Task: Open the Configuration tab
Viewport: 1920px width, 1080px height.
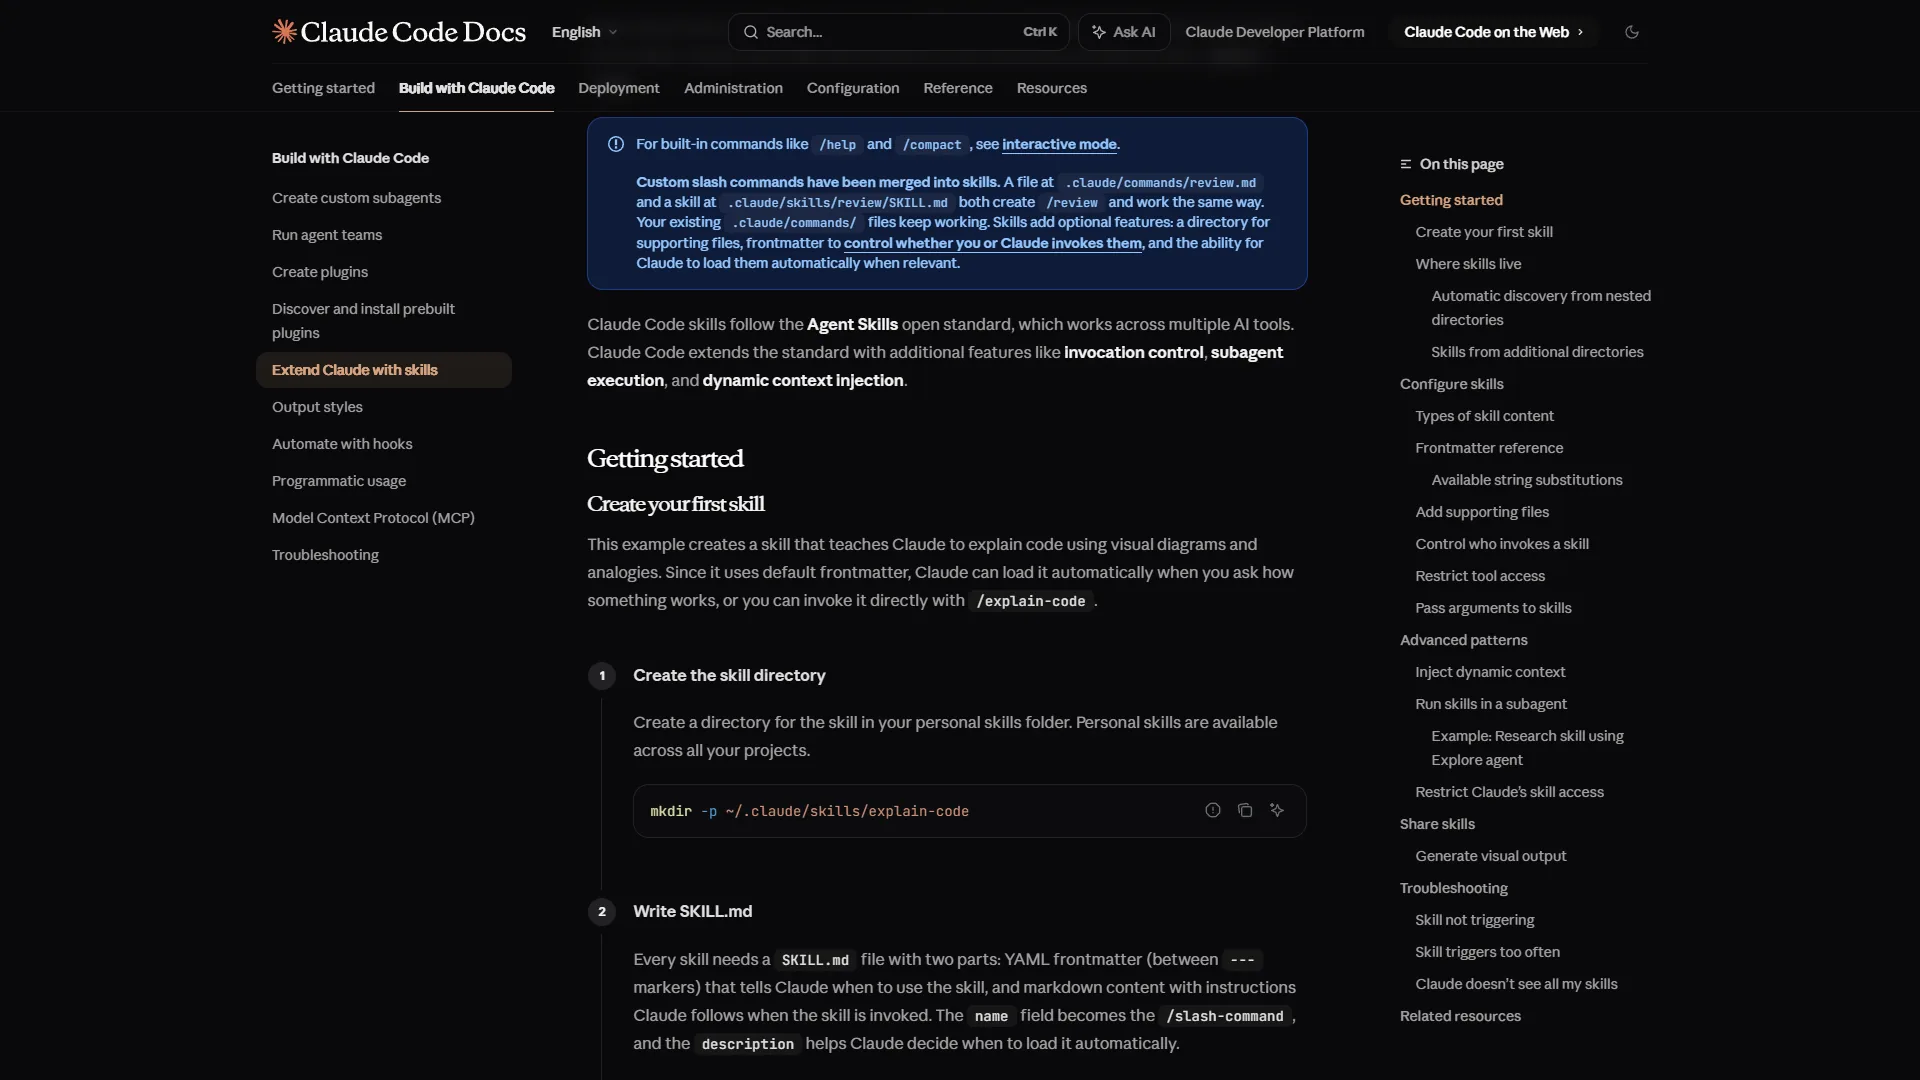Action: pyautogui.click(x=853, y=88)
